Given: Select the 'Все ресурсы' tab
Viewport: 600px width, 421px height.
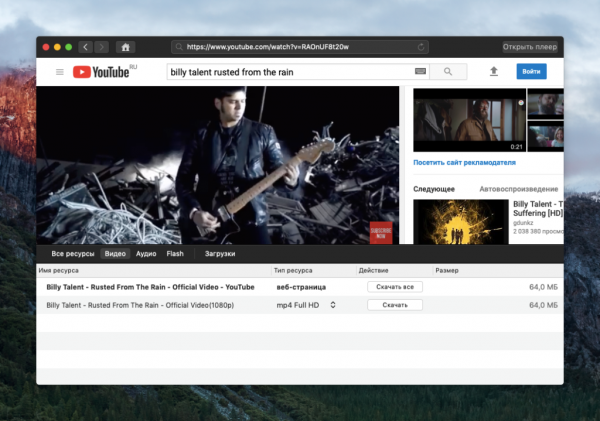Looking at the screenshot, I should (73, 254).
